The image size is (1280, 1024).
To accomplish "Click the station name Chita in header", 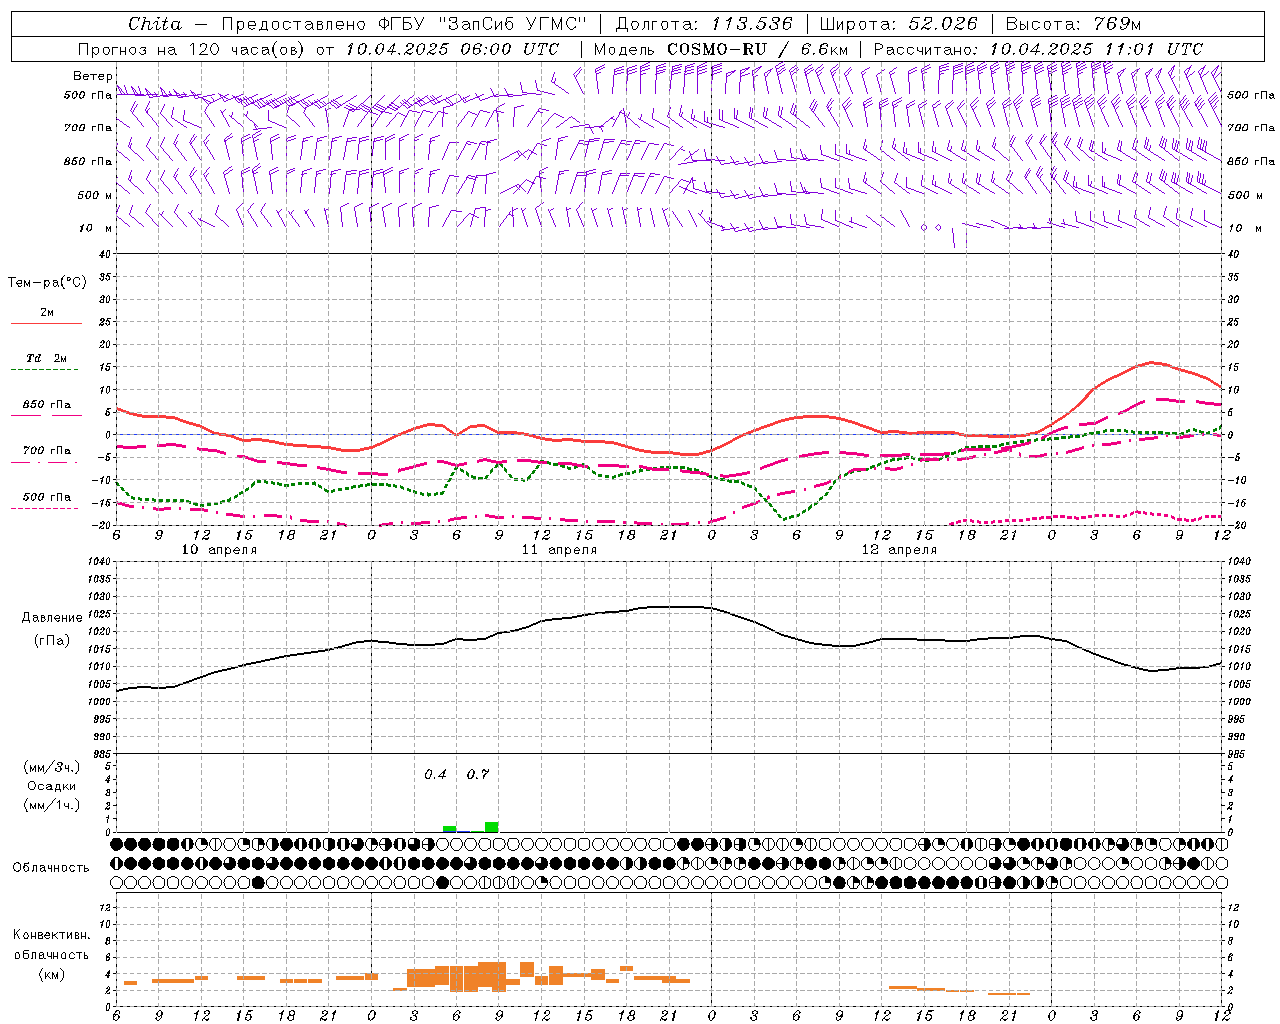I will tap(155, 24).
